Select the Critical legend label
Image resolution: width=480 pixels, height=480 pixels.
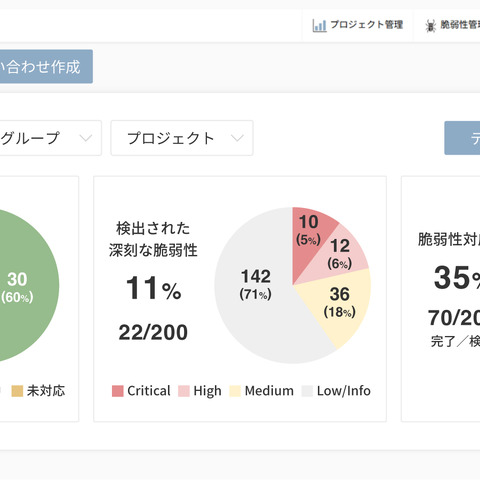pyautogui.click(x=149, y=391)
